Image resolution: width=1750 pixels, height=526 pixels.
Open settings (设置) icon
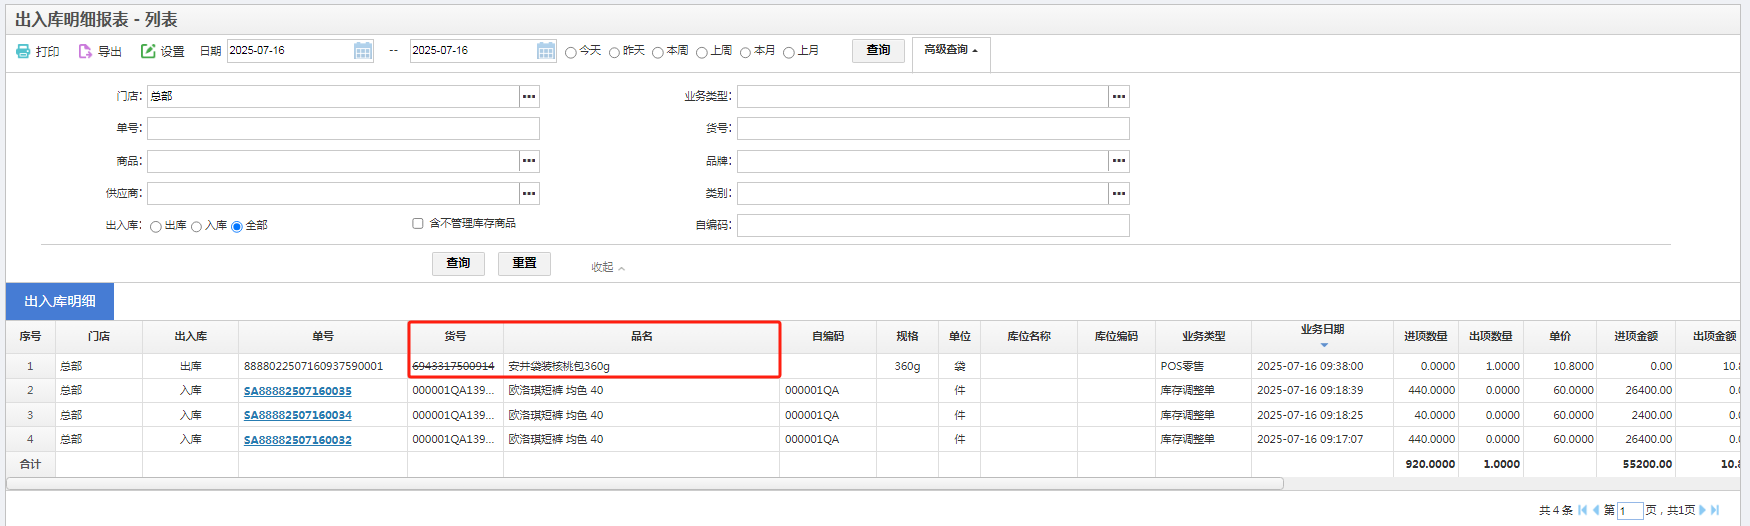point(148,51)
